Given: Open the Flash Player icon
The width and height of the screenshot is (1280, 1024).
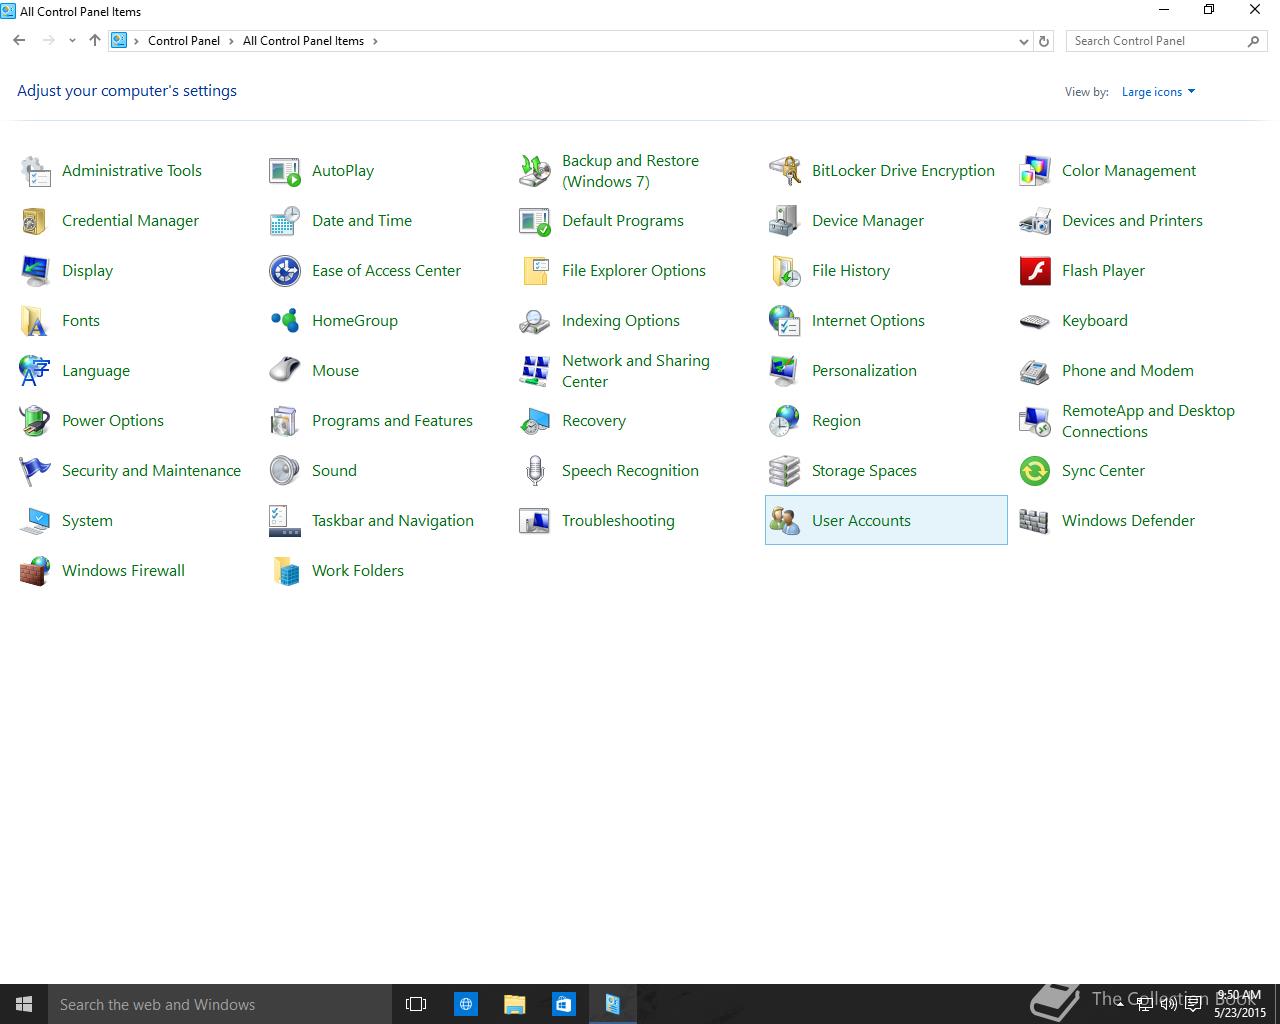Looking at the screenshot, I should coord(1035,271).
